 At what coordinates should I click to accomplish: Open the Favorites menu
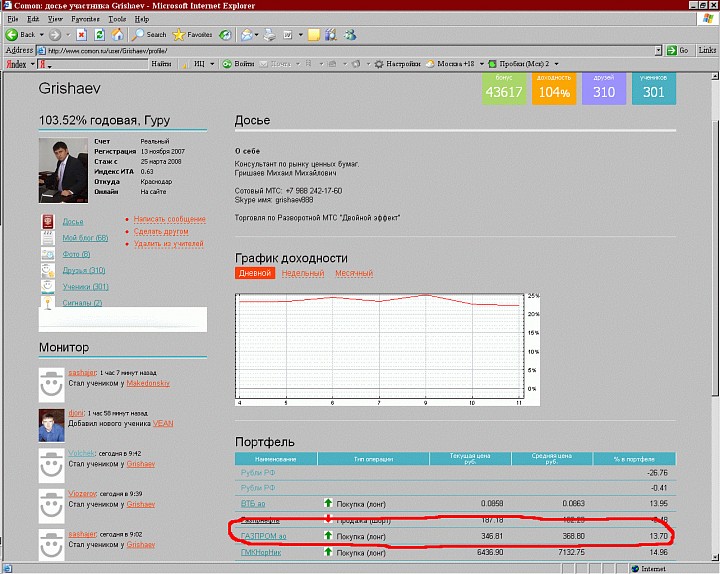pos(85,19)
